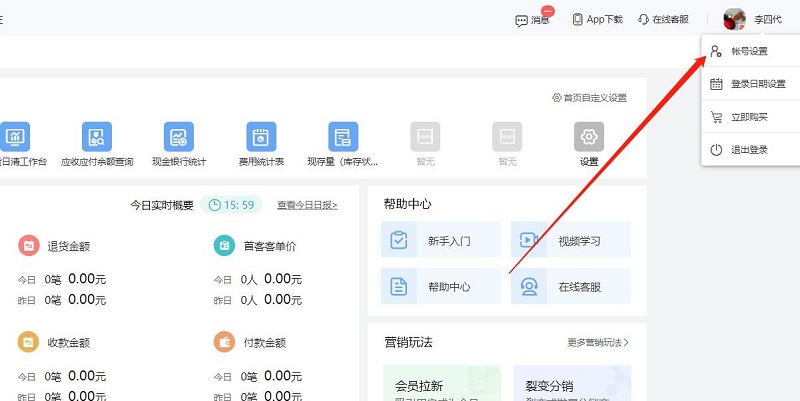The width and height of the screenshot is (800, 401).
Task: Open the 首页自定义设置 link
Action: (x=589, y=97)
